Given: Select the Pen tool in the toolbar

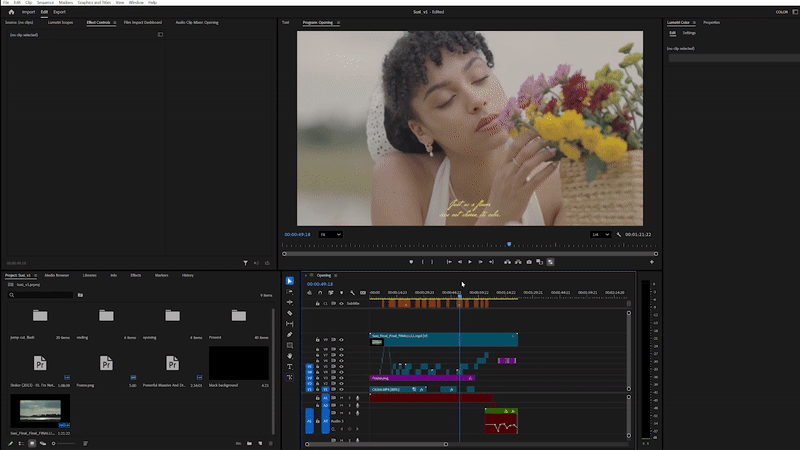Looking at the screenshot, I should point(290,334).
